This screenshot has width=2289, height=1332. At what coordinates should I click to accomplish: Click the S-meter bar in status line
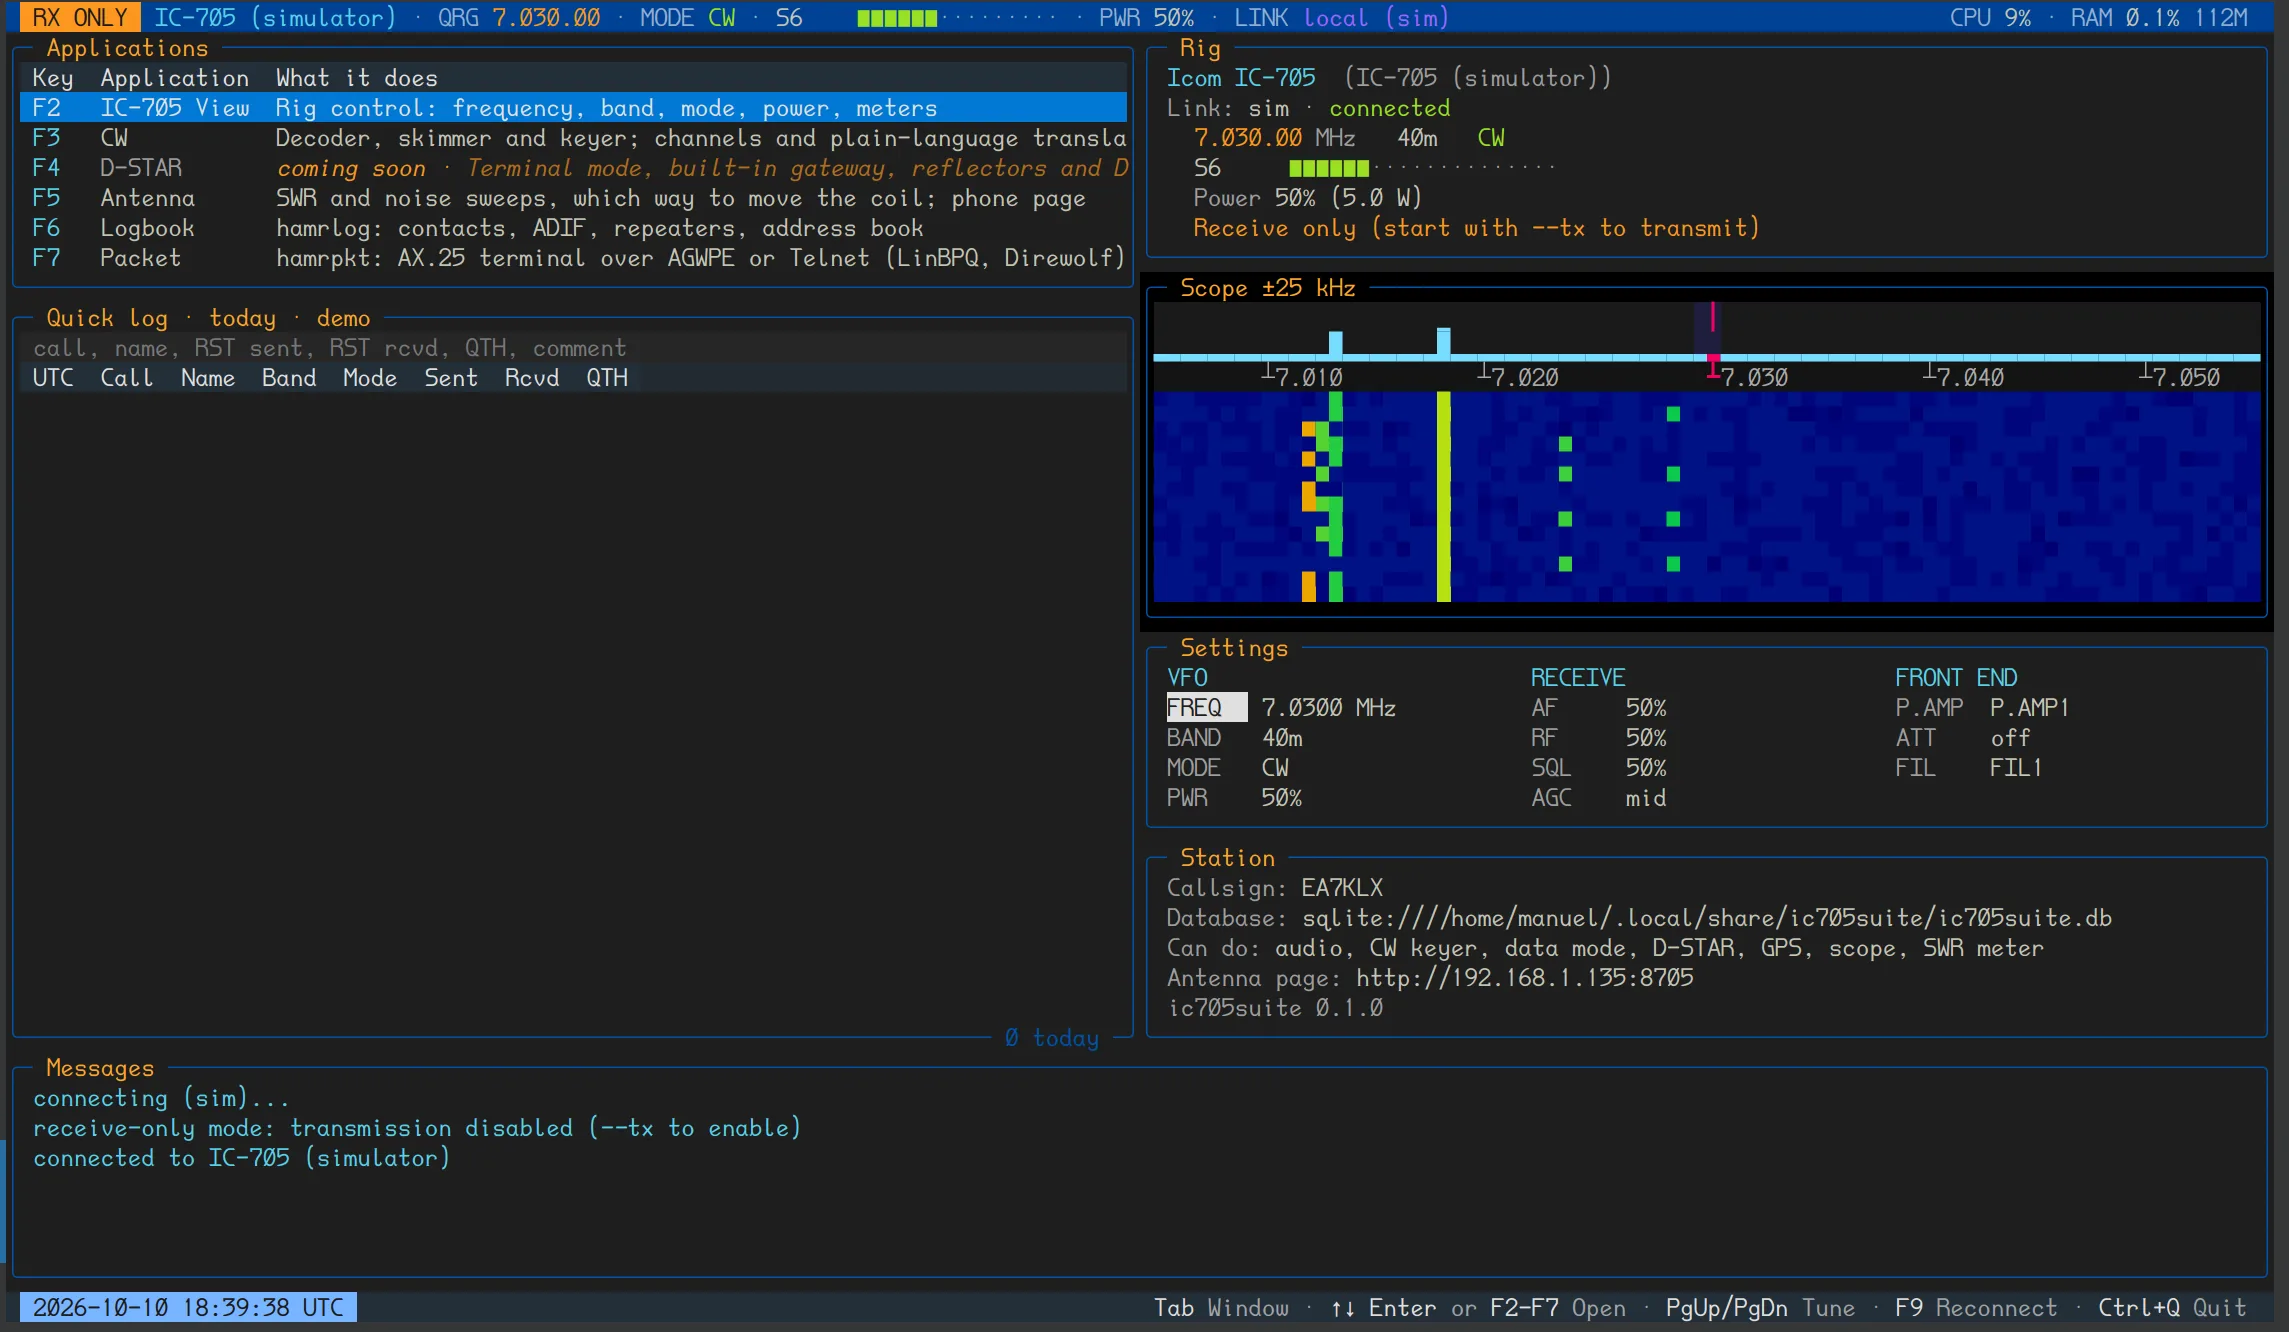click(956, 18)
